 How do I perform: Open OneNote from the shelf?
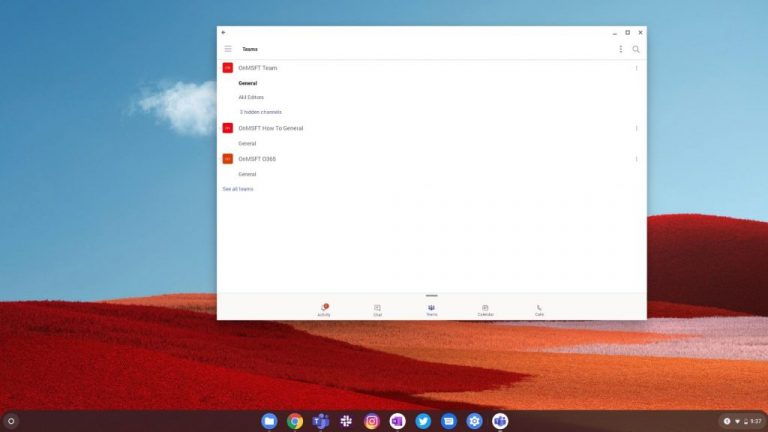398,421
